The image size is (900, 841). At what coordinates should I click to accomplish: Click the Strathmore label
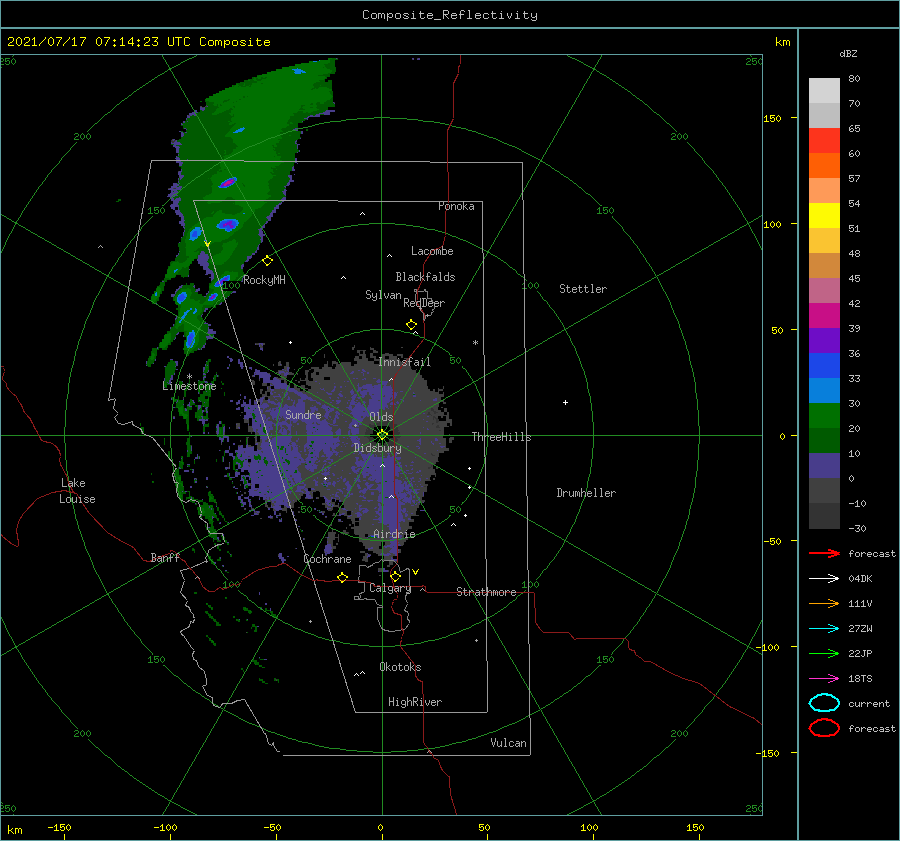point(486,592)
